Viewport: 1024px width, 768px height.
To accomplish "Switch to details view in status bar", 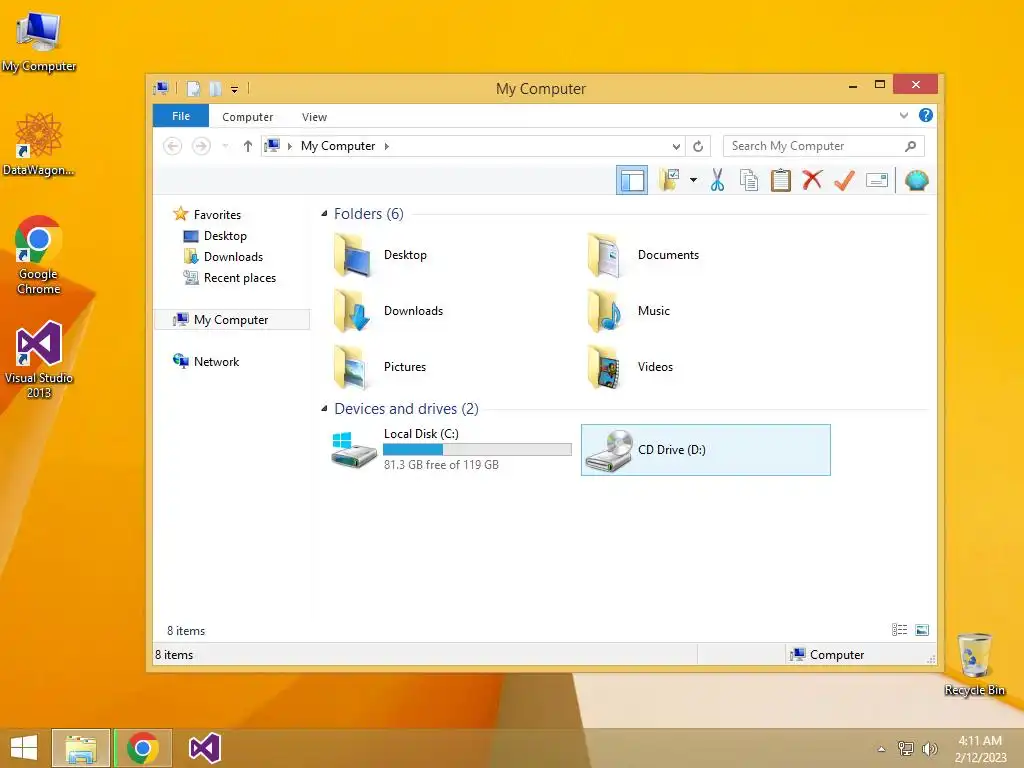I will point(899,630).
